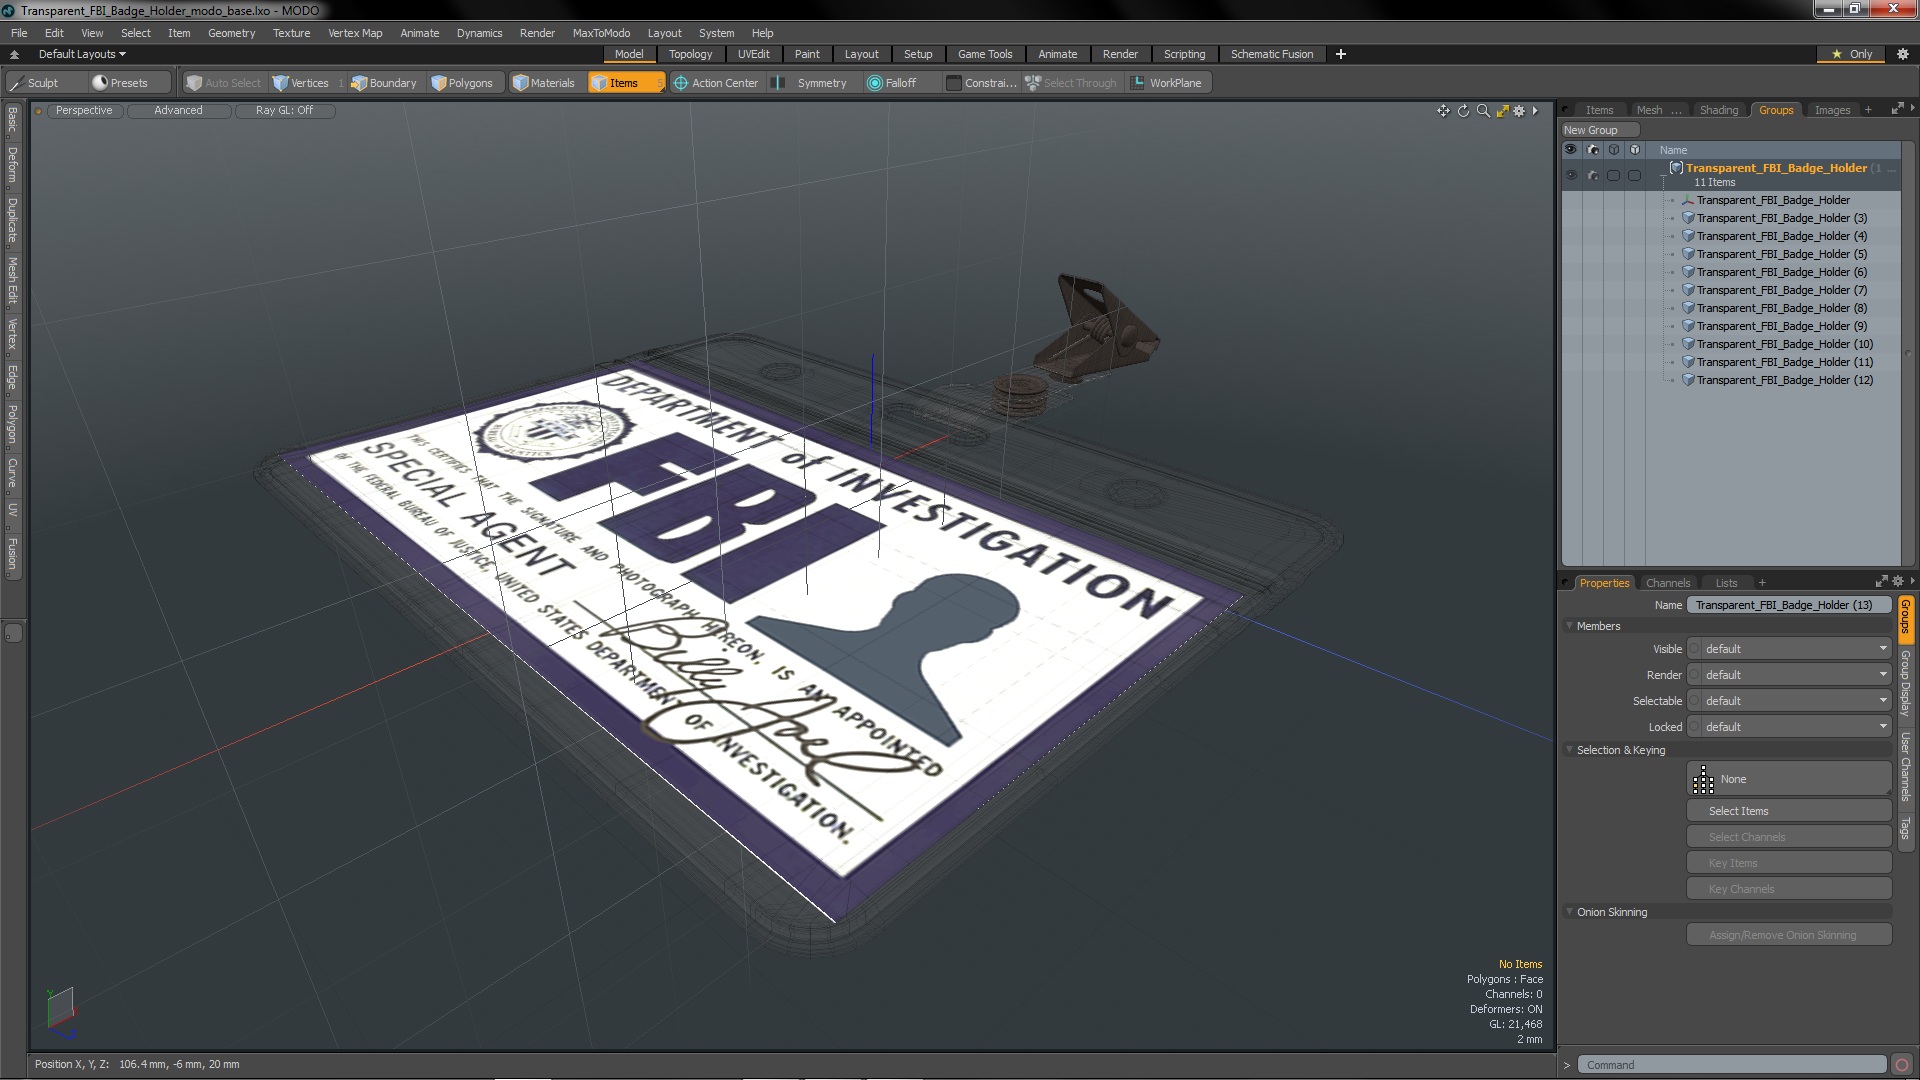This screenshot has height=1080, width=1920.
Task: Switch to the Shading panel tab
Action: (1718, 110)
